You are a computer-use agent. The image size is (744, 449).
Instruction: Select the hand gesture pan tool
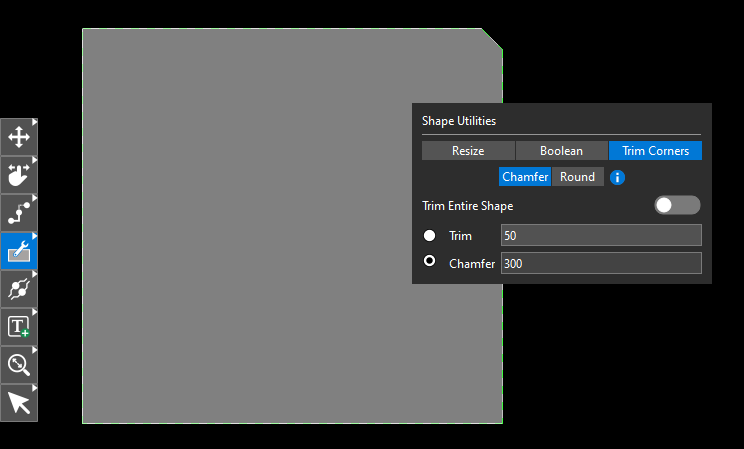pyautogui.click(x=19, y=175)
